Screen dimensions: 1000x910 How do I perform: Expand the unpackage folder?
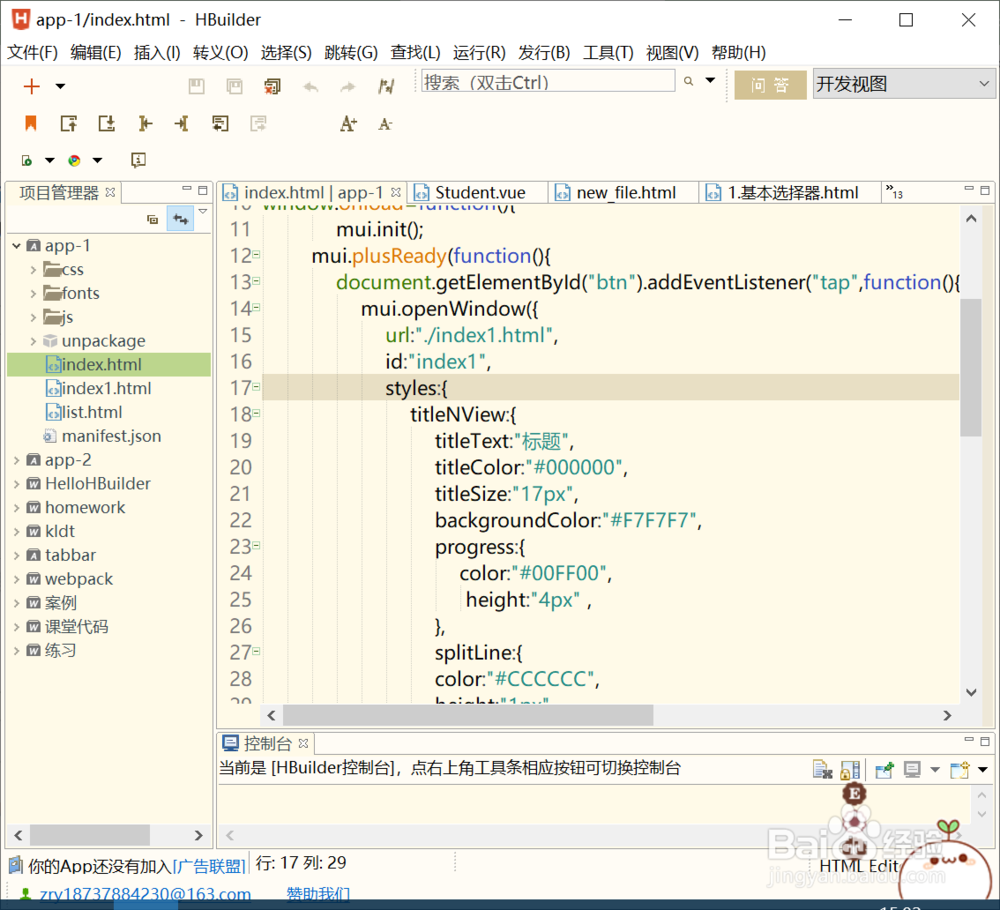coord(33,341)
